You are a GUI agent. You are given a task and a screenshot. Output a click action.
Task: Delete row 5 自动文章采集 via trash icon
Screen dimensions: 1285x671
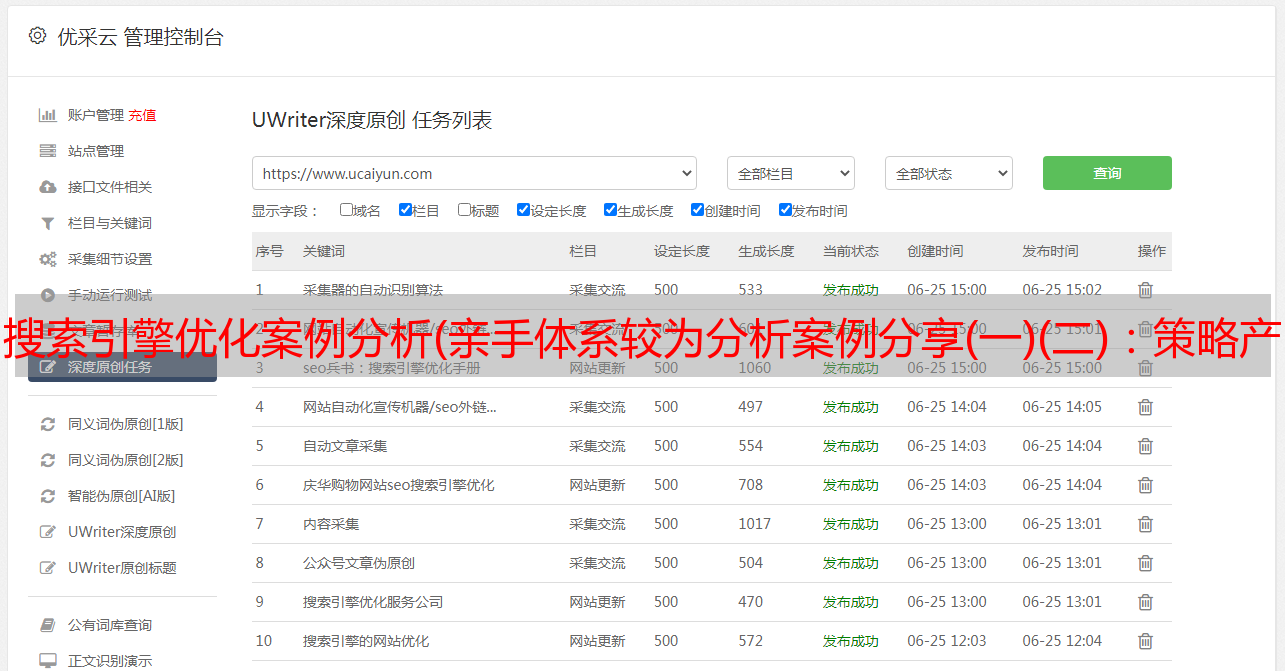pyautogui.click(x=1145, y=446)
